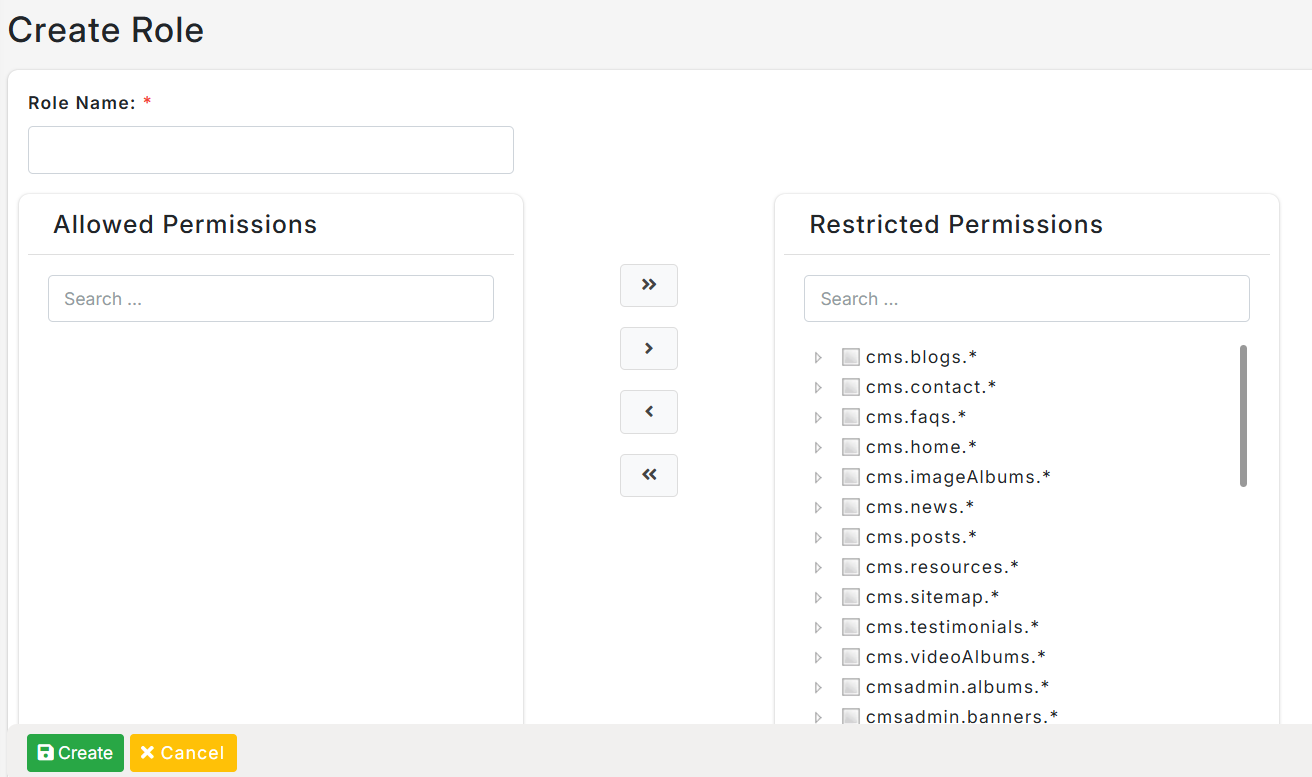Check the cms.blogs.* checkbox
1312x777 pixels.
(x=851, y=357)
